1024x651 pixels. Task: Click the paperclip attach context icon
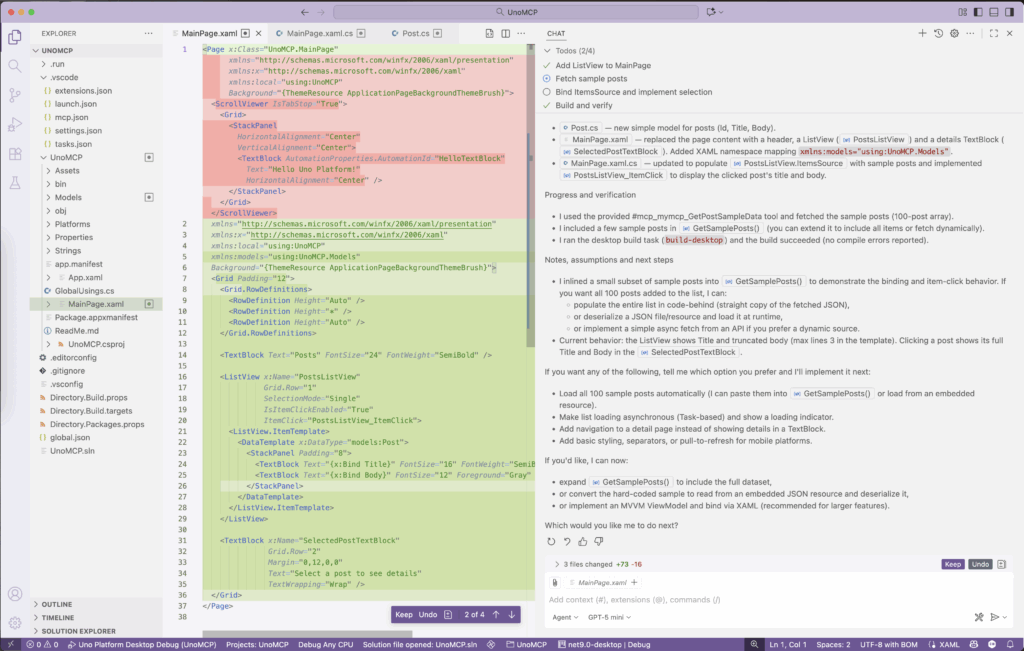coord(556,582)
